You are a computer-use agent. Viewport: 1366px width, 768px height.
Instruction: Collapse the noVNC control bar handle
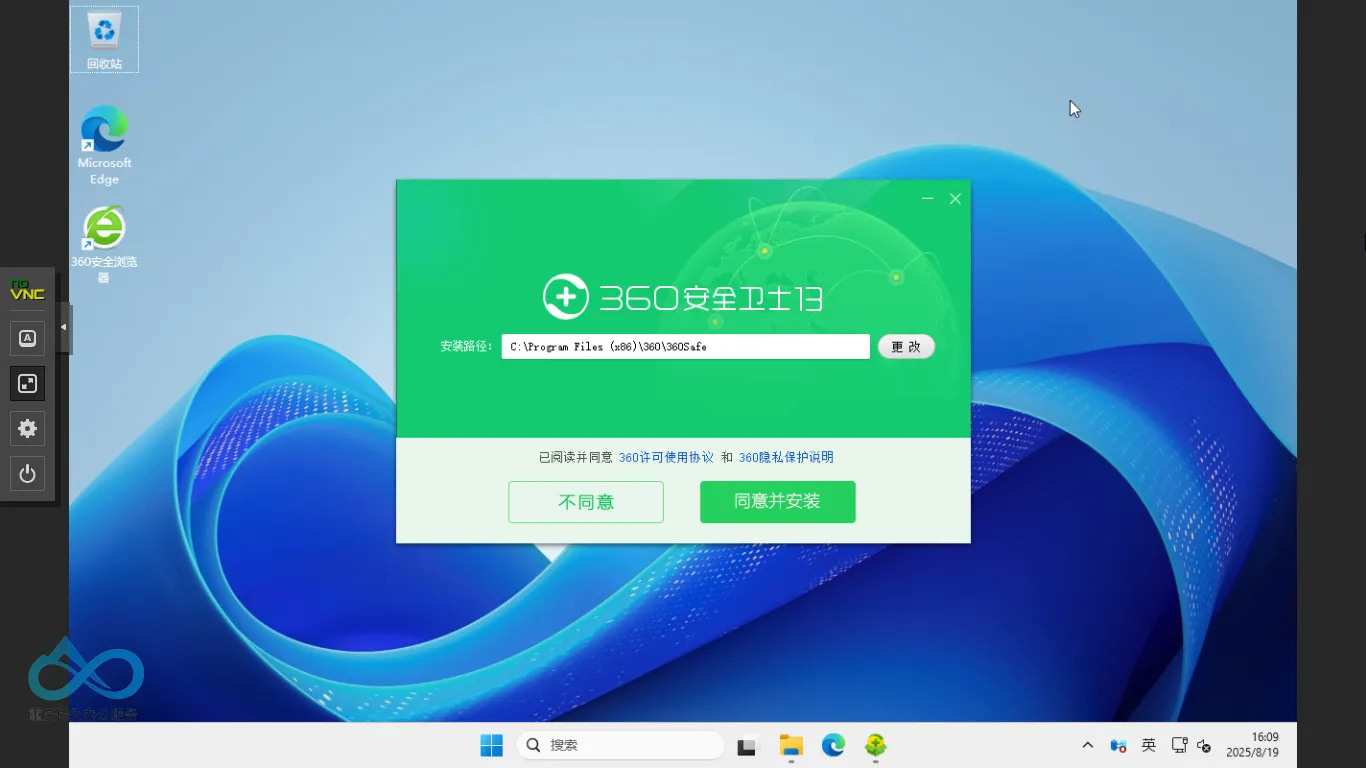[64, 327]
